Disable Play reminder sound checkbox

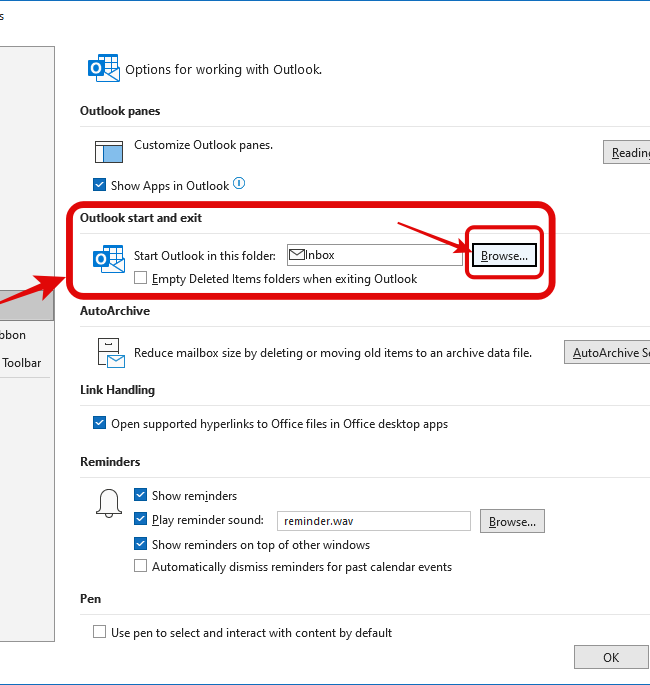point(140,519)
